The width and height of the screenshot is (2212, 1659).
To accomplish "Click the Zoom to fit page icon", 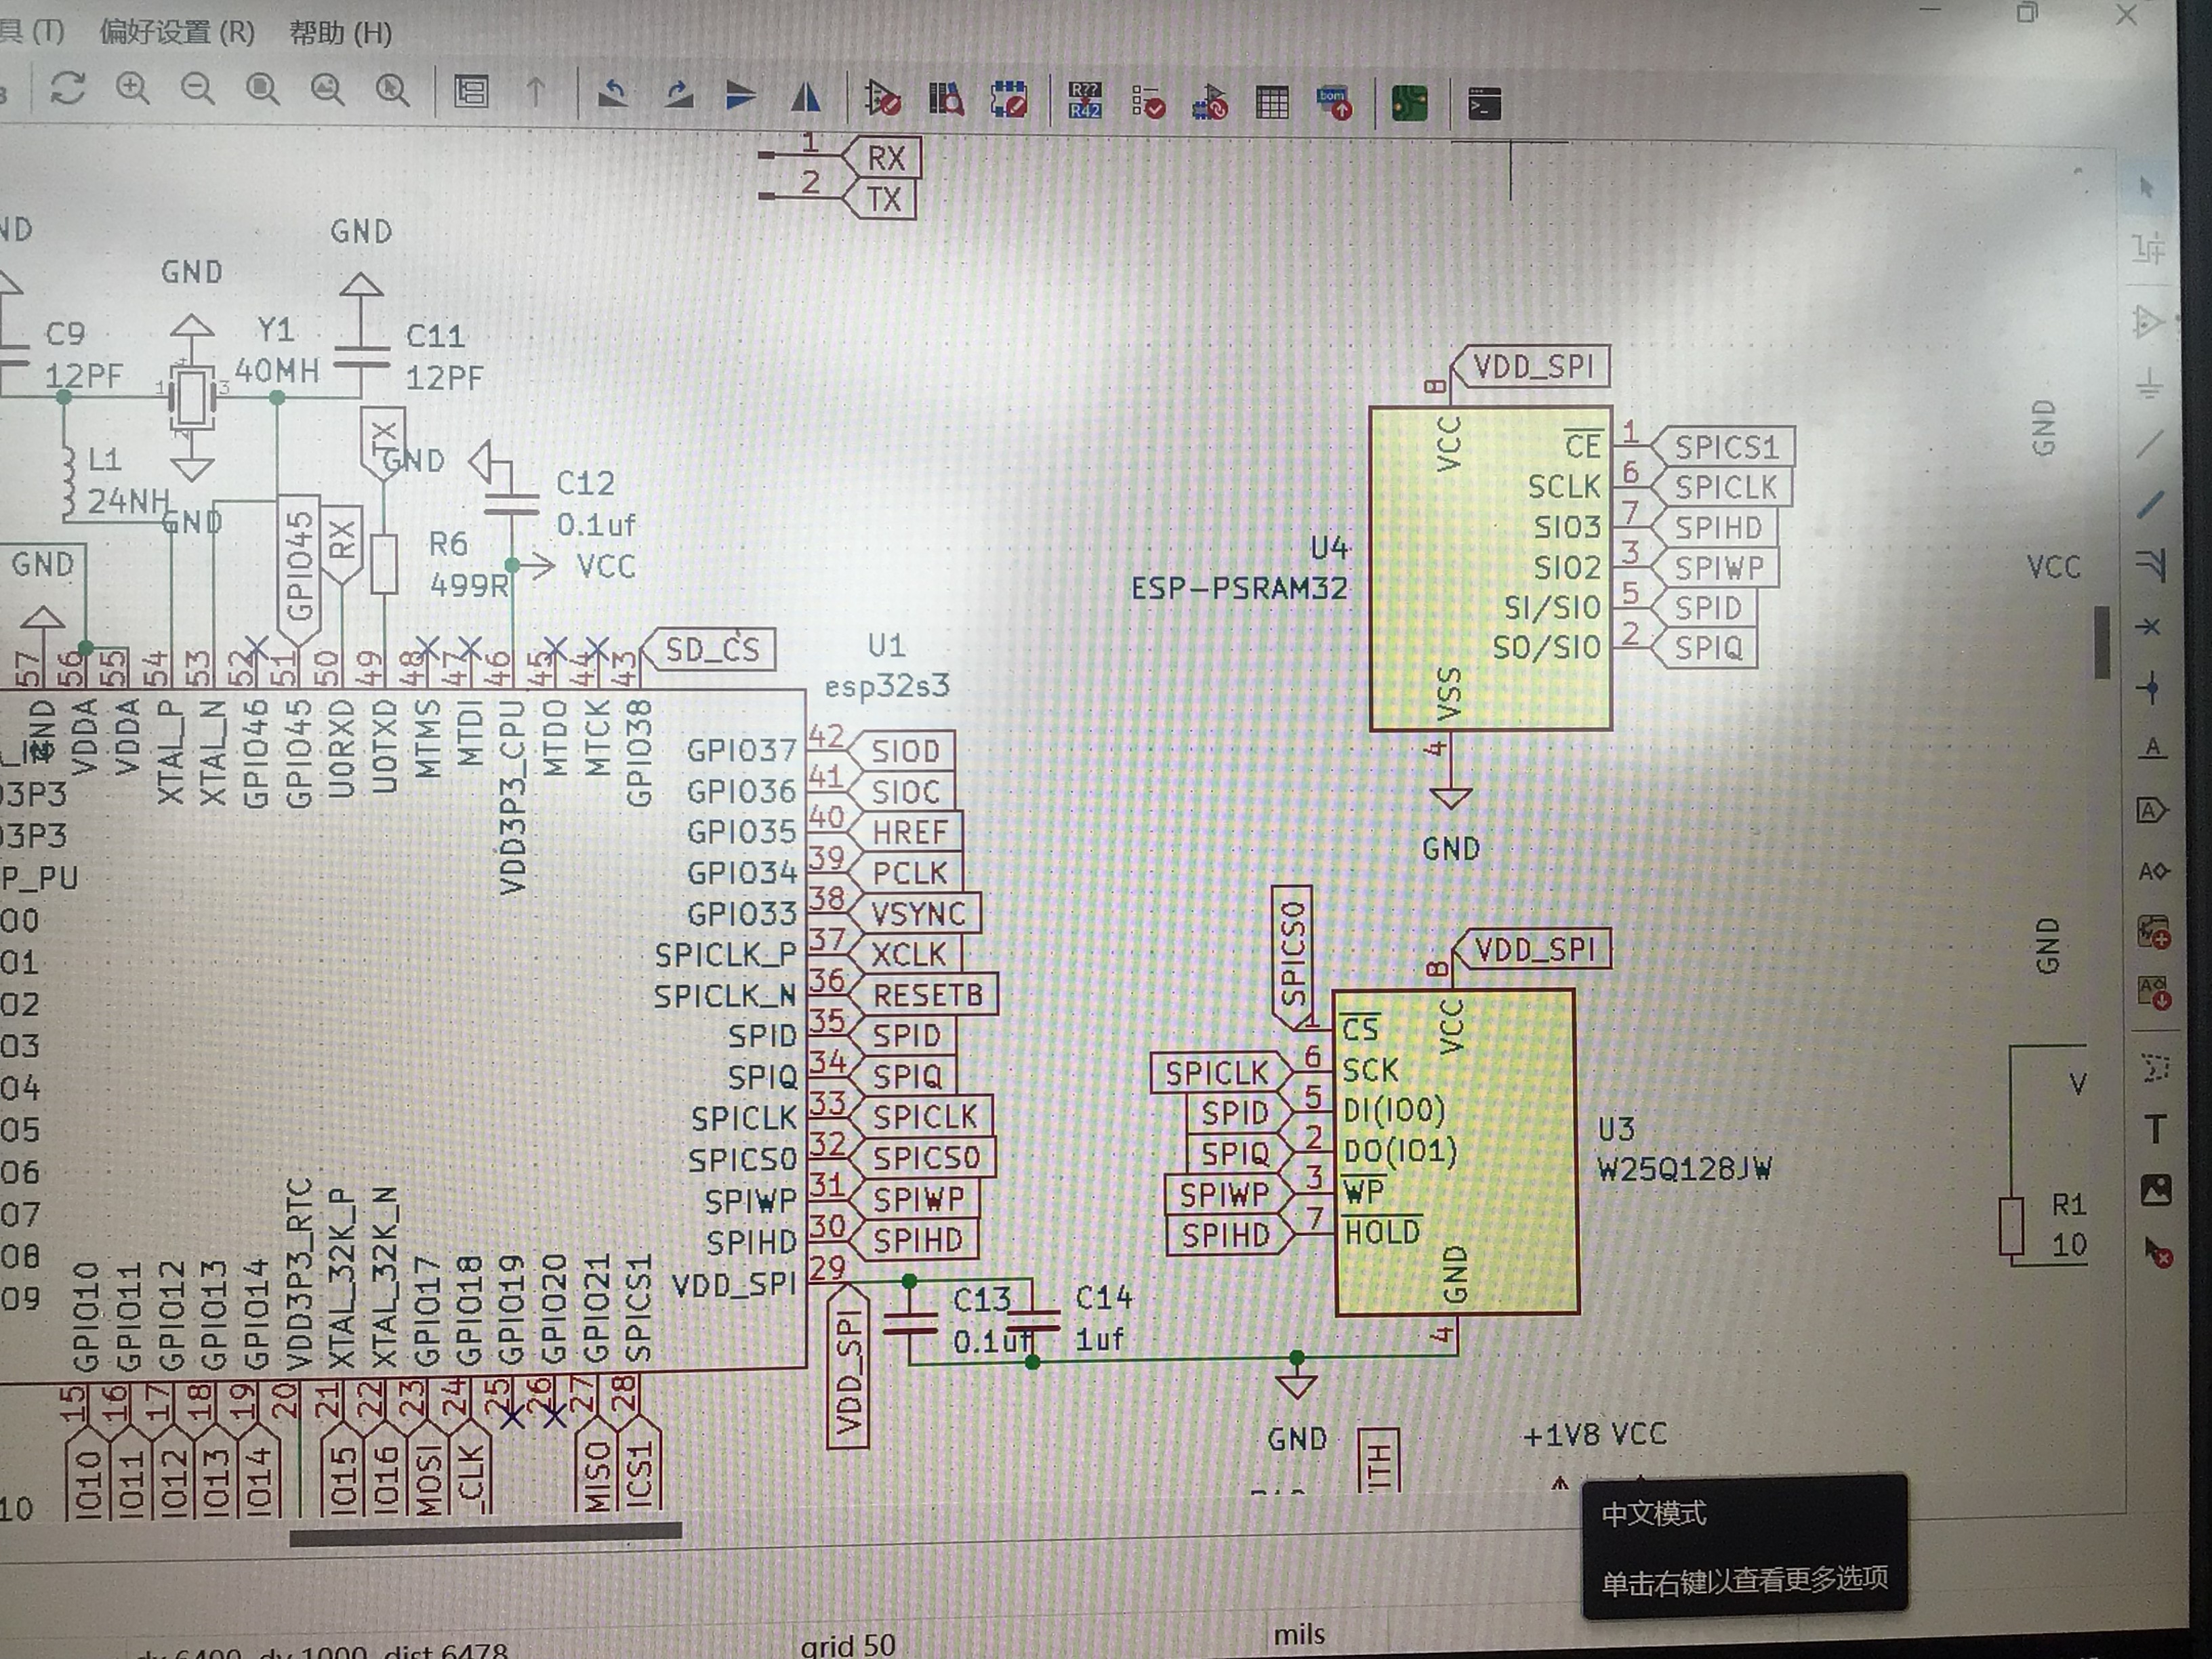I will coord(263,91).
